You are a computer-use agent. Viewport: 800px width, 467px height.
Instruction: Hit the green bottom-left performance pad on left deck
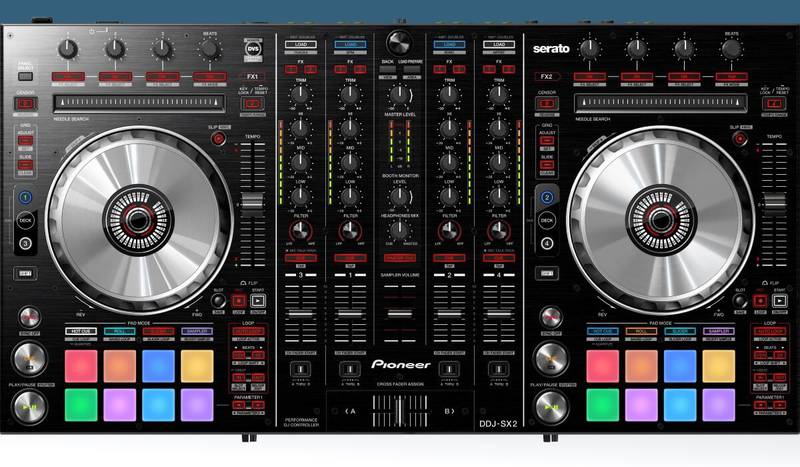pos(81,404)
